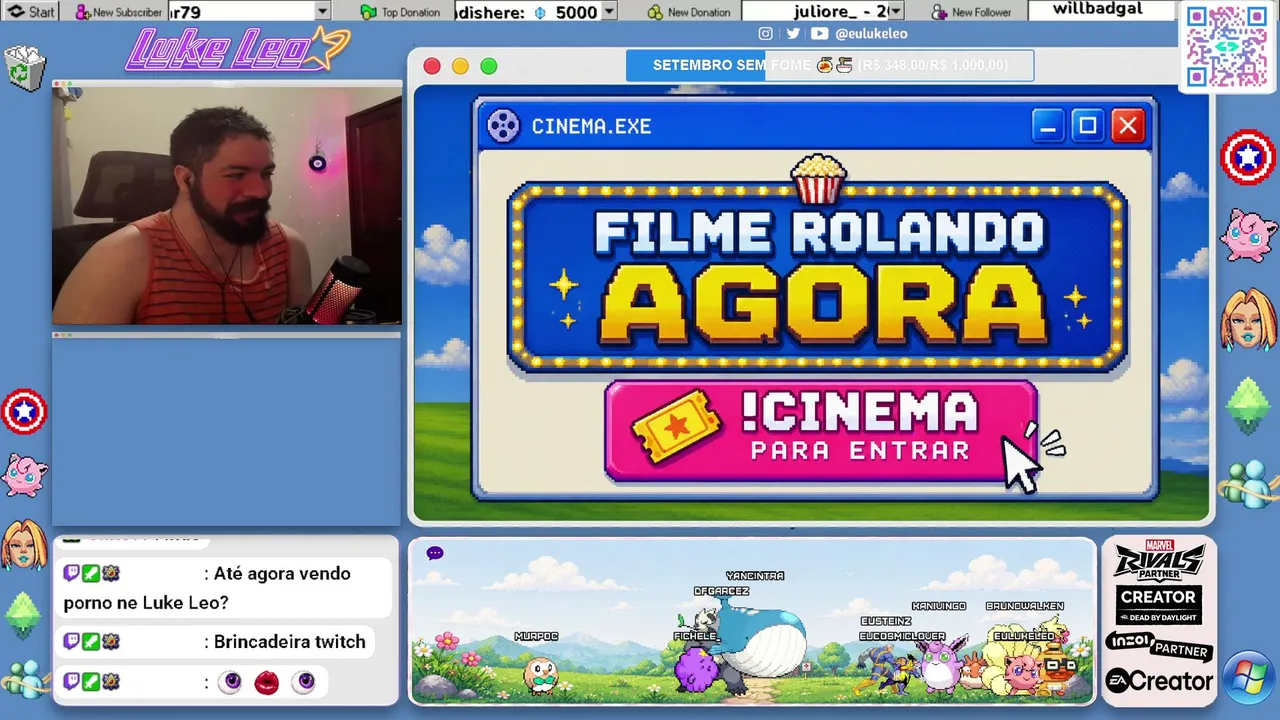1280x720 pixels.
Task: Click the green Sims plumbob icon on the right side
Action: (x=1248, y=405)
